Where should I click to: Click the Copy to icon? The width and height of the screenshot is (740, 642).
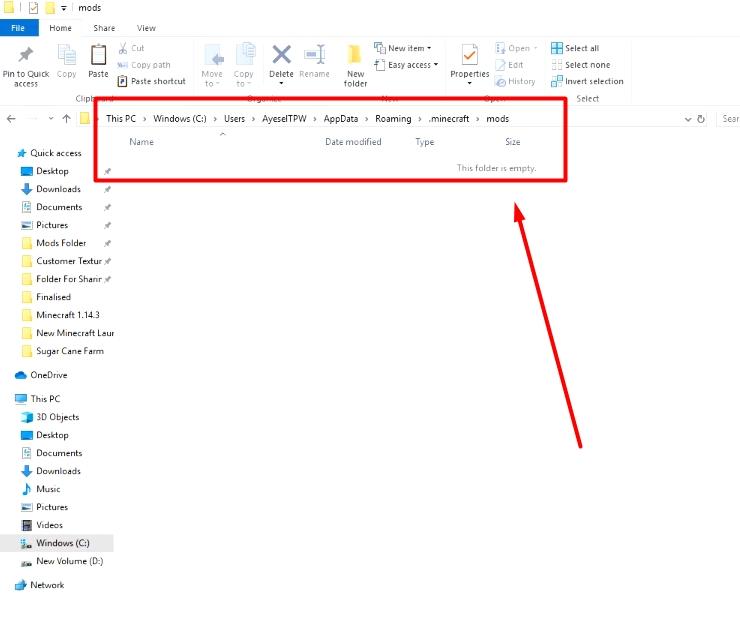click(x=245, y=55)
